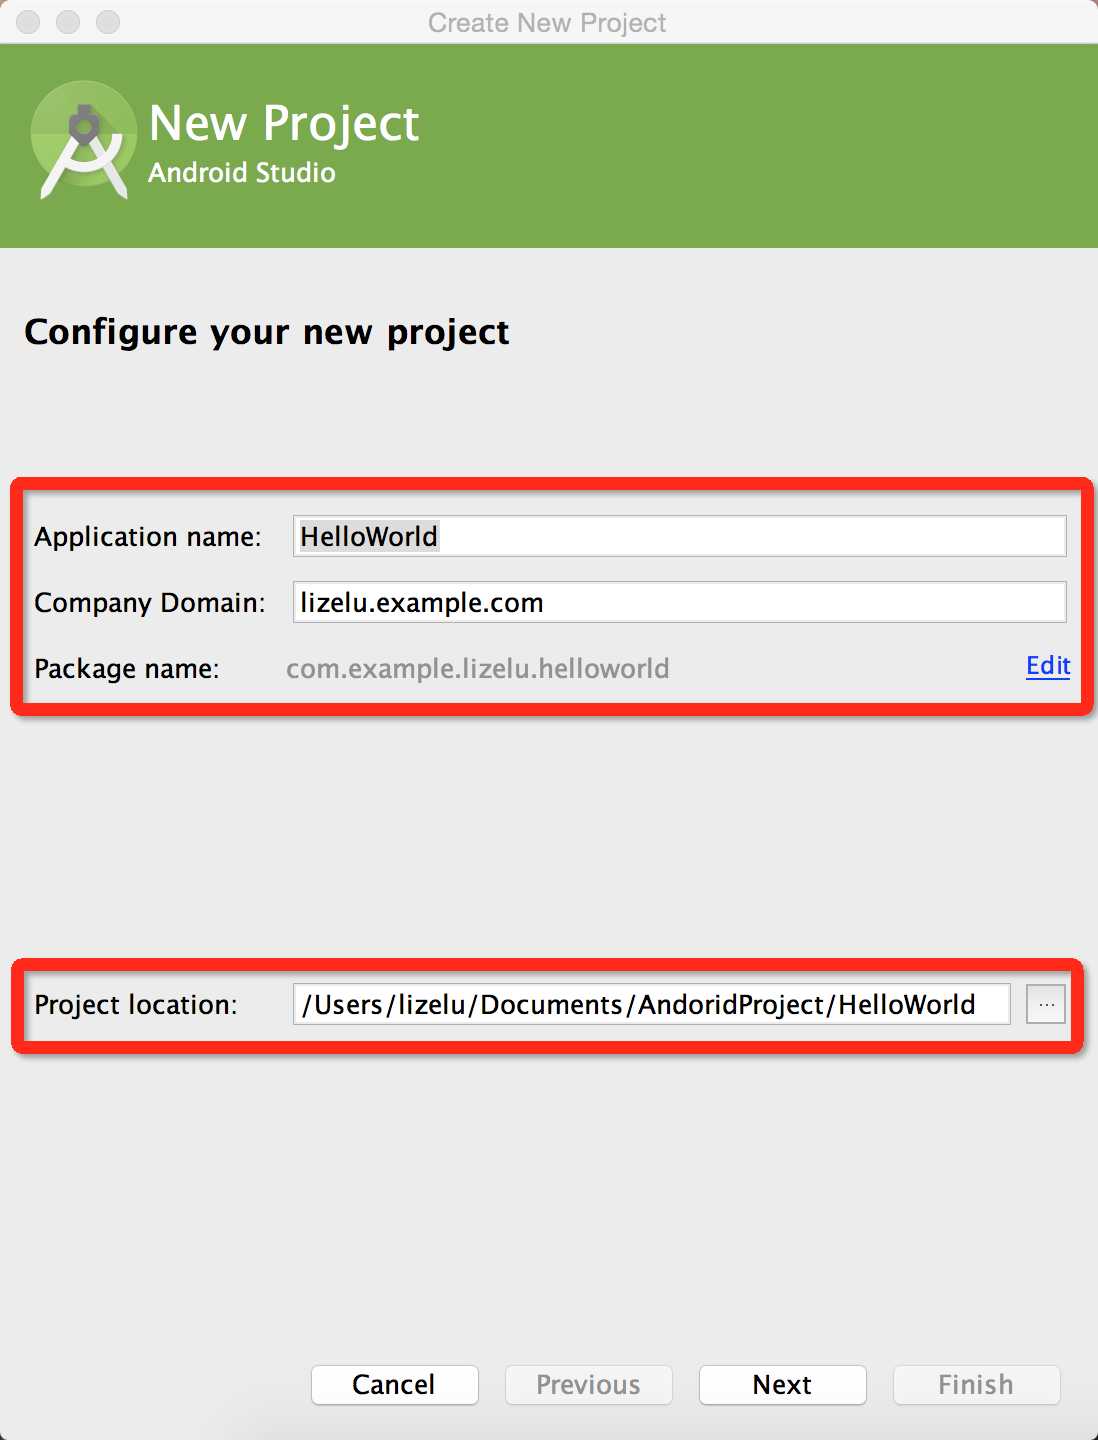Click the Android Studio subtitle text

pos(242,173)
